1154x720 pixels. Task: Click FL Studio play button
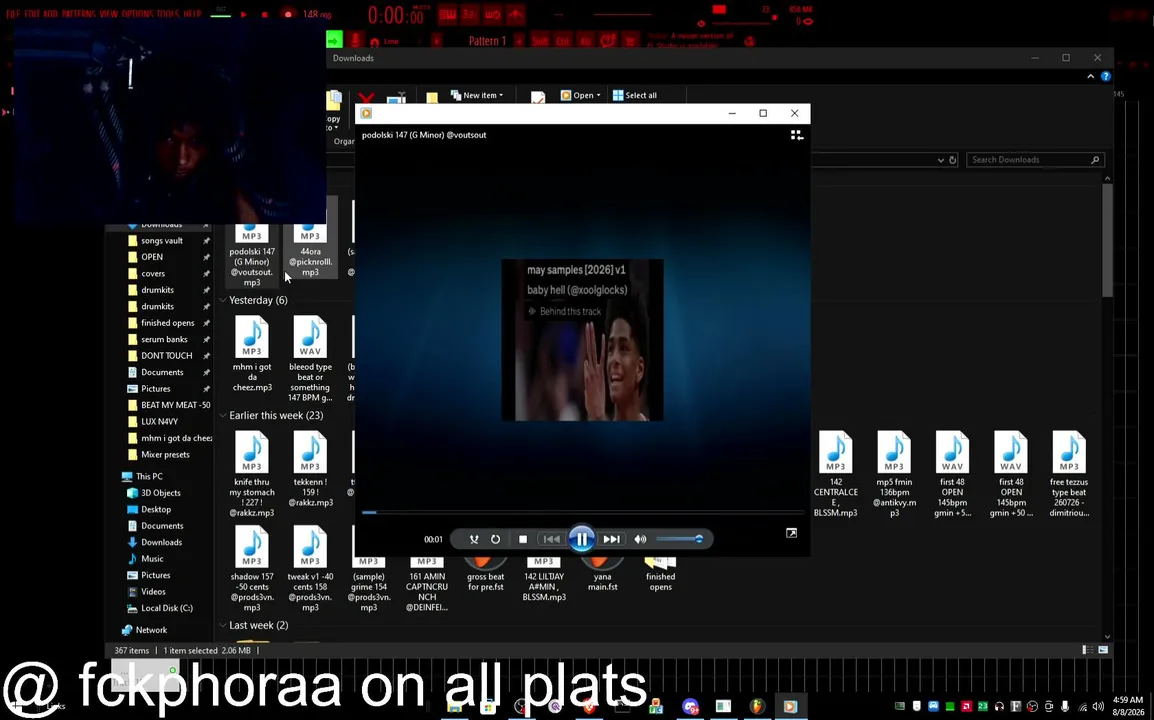tap(244, 15)
